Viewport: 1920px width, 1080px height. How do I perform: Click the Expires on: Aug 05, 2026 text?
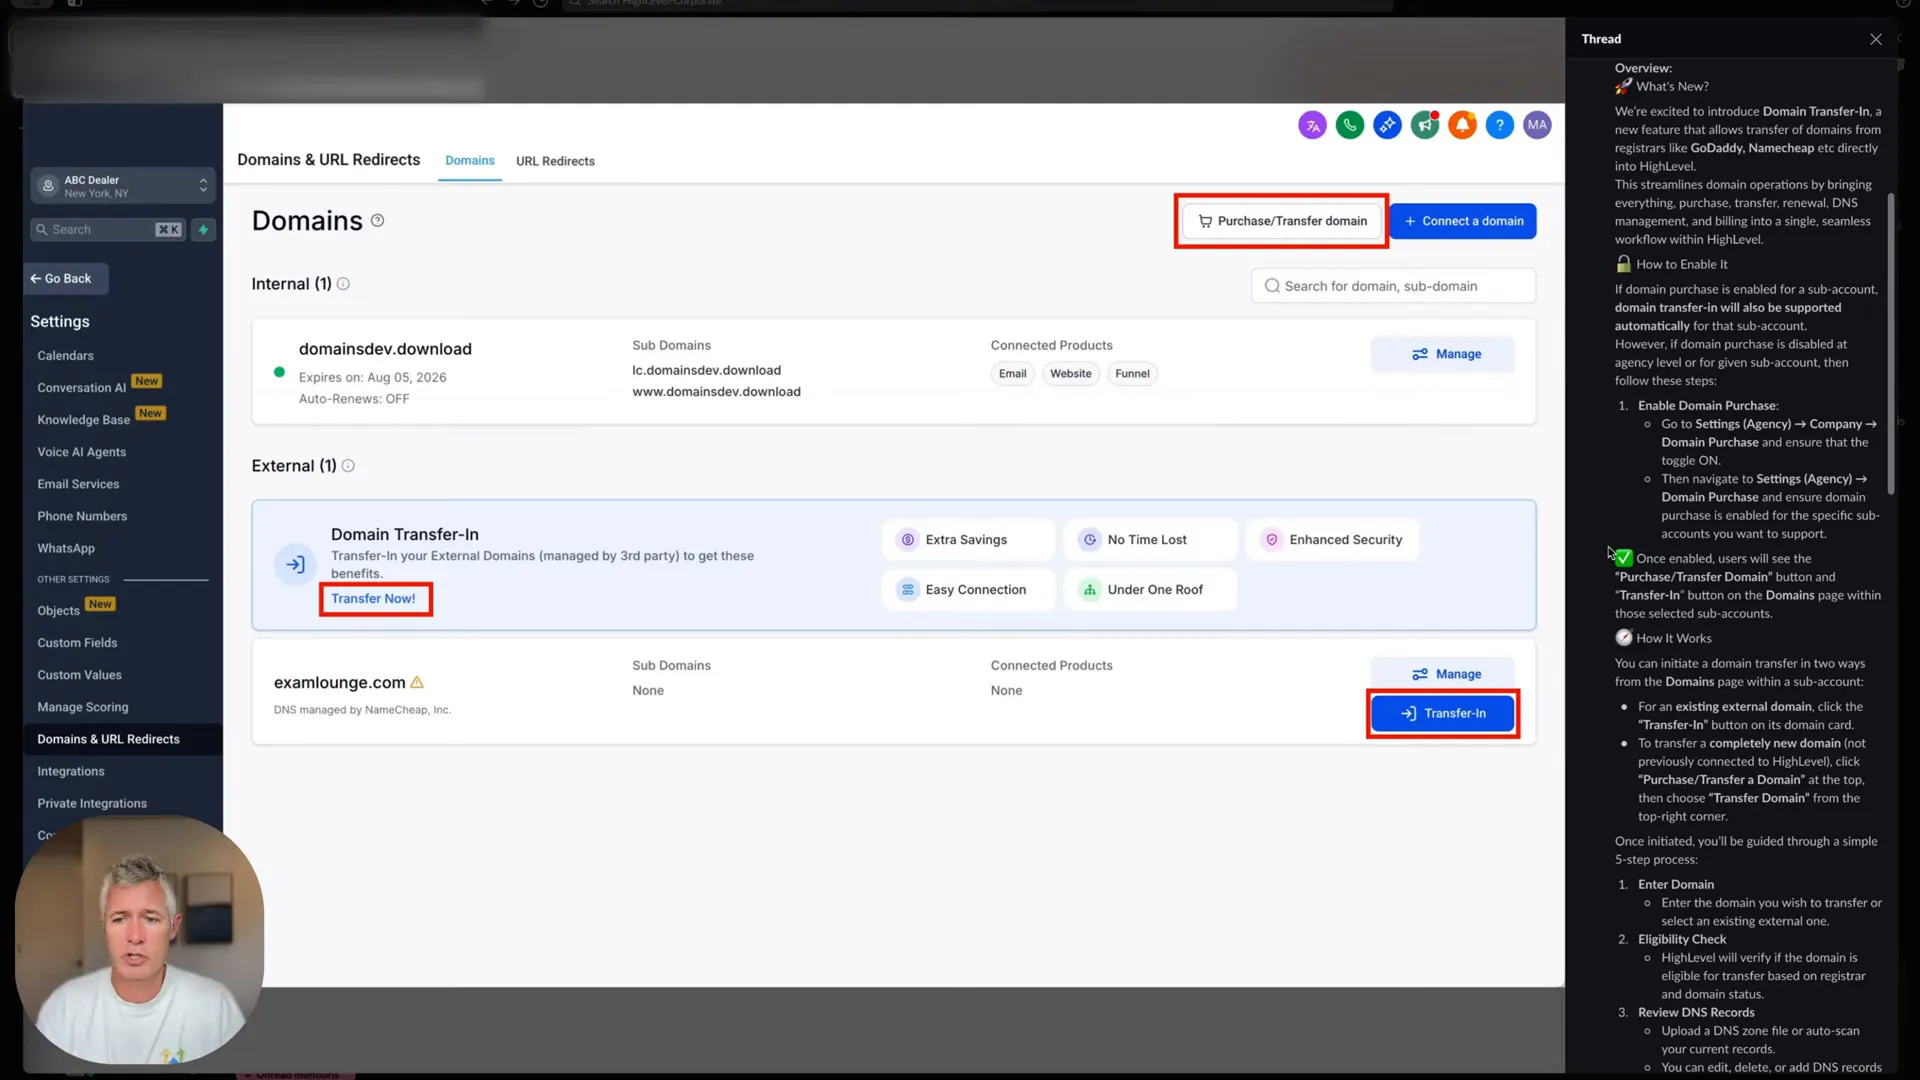pos(372,378)
